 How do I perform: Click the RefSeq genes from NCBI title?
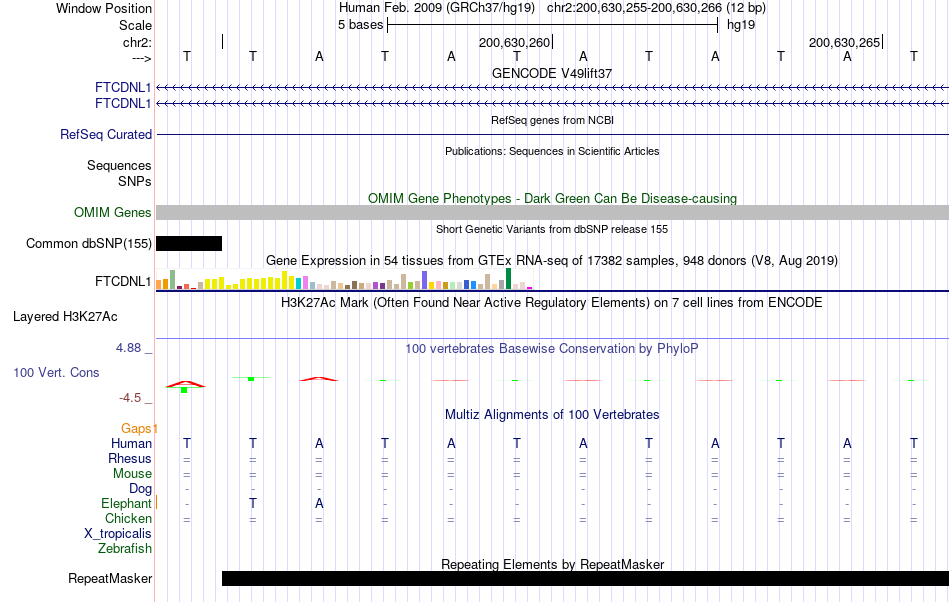[x=552, y=120]
